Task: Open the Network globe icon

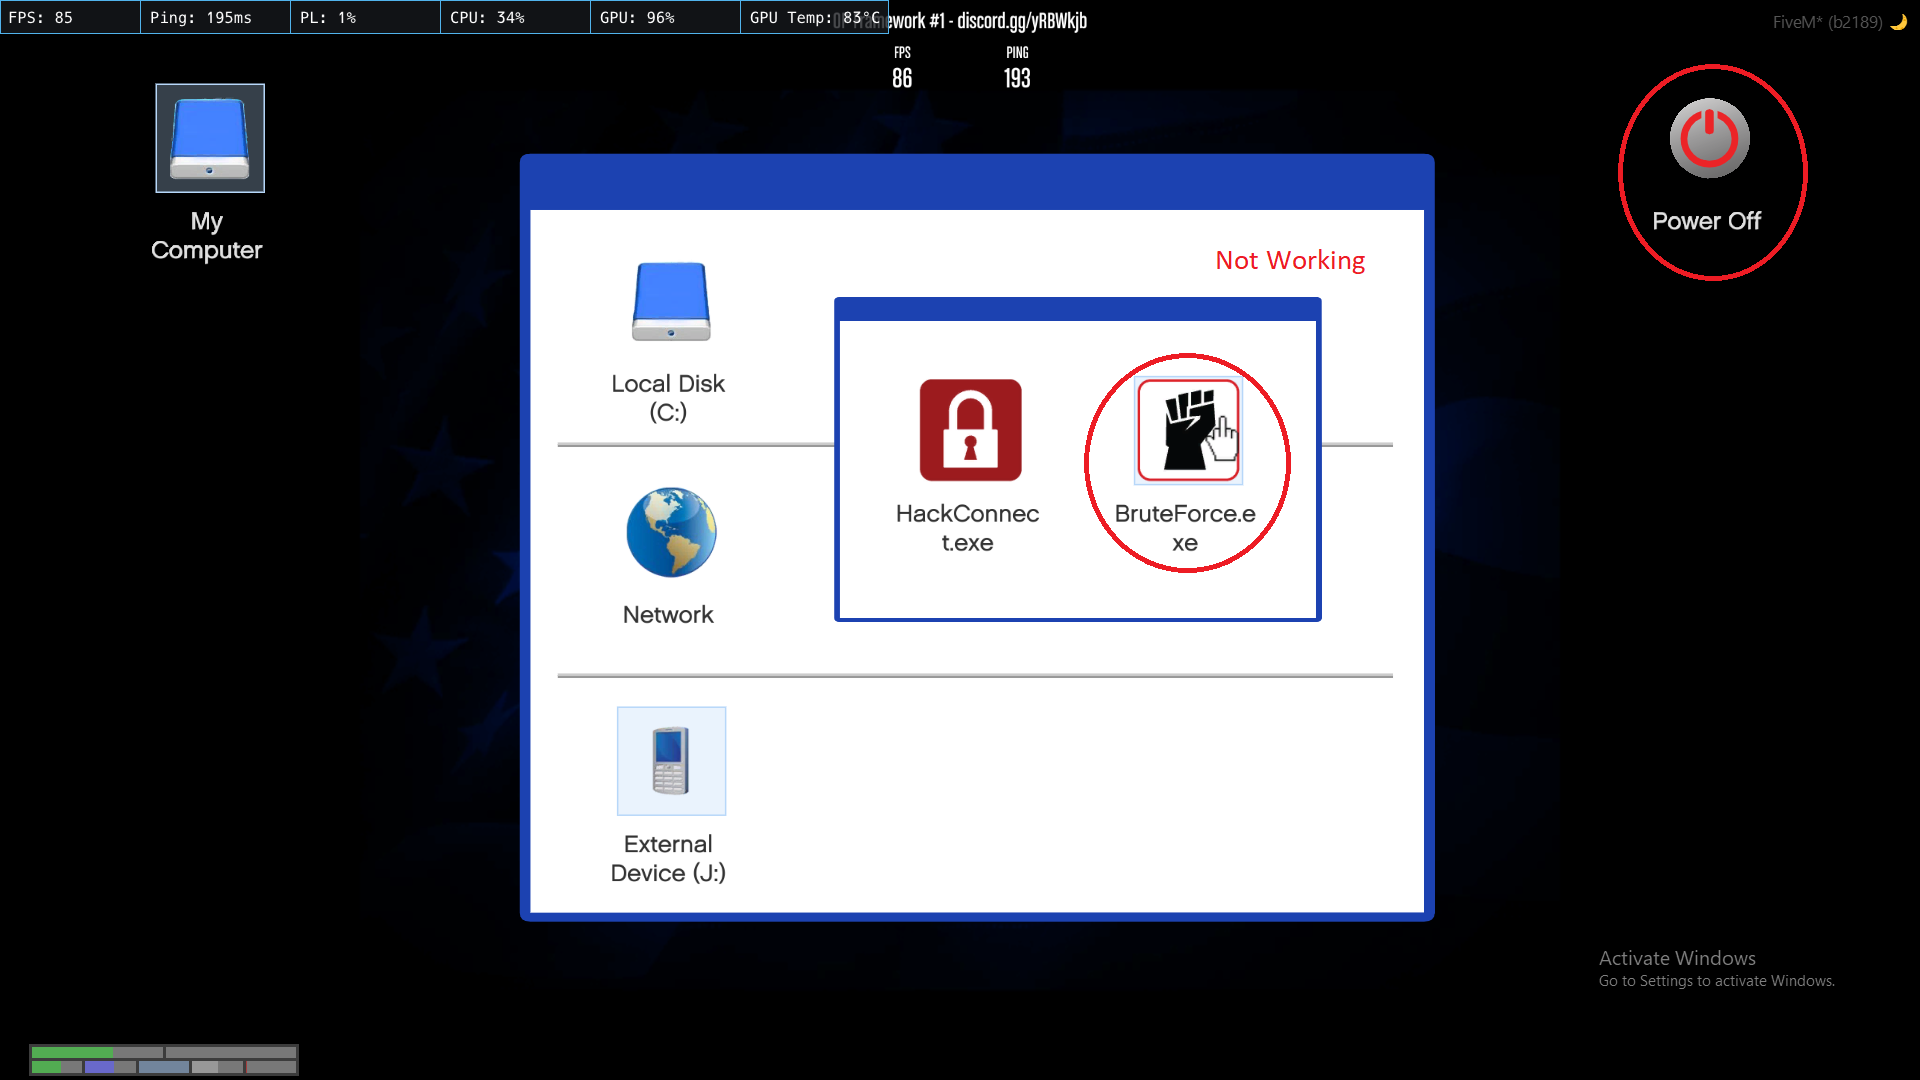Action: pos(669,531)
